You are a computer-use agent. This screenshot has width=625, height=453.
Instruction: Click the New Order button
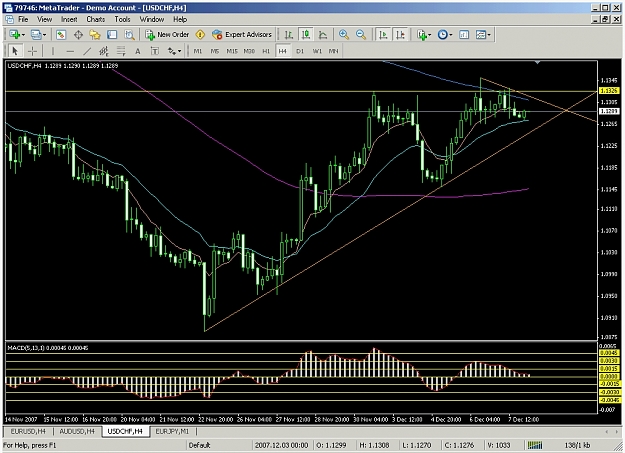pos(167,35)
